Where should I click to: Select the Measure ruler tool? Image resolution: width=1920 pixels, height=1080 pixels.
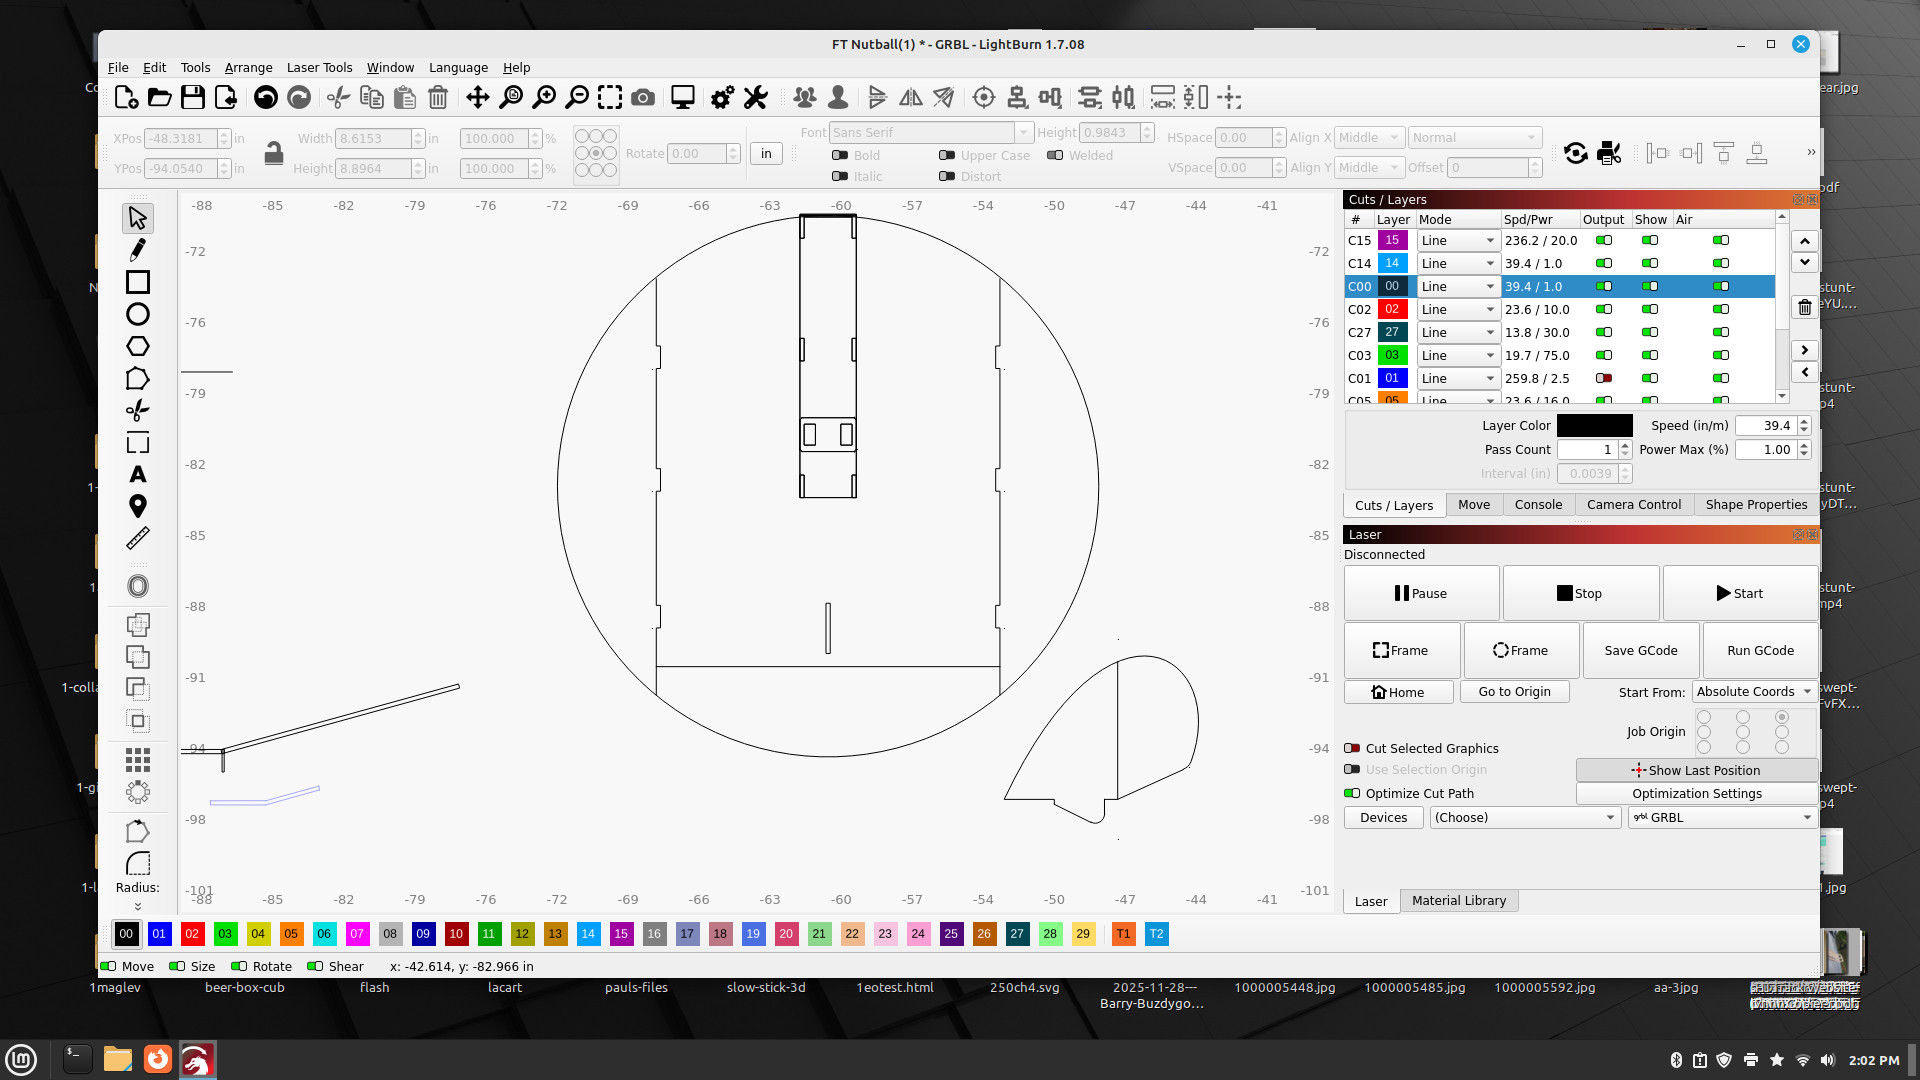pos(138,538)
